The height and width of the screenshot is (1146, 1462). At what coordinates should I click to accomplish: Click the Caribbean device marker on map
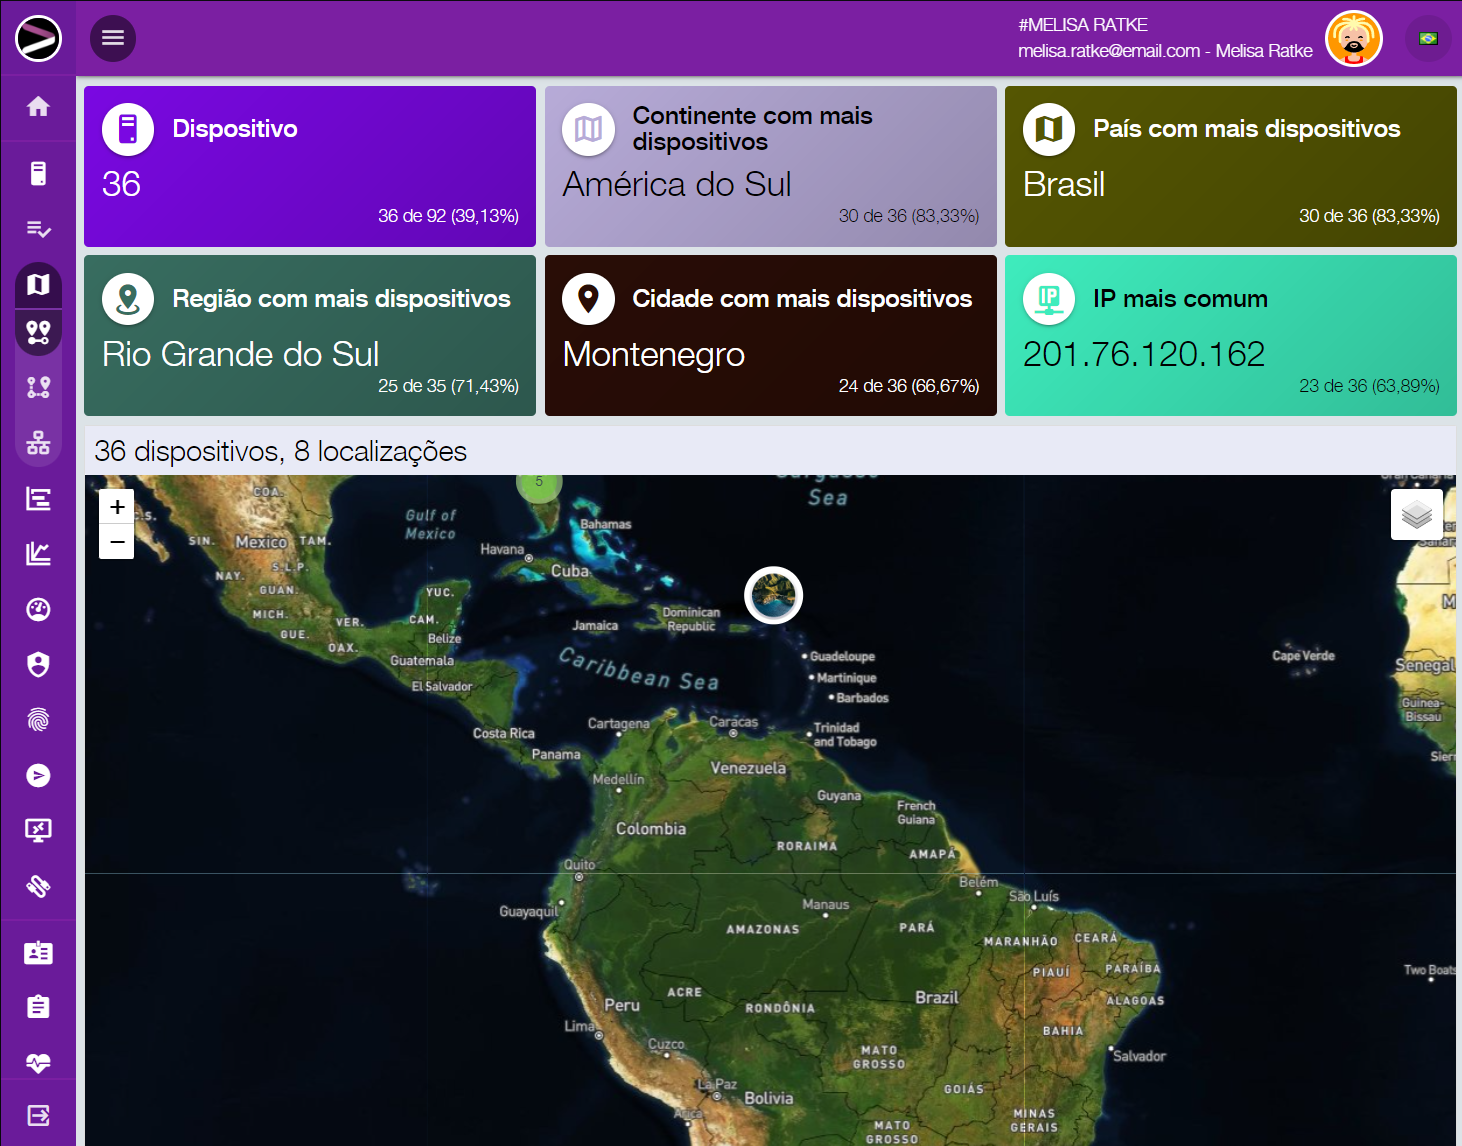click(773, 595)
